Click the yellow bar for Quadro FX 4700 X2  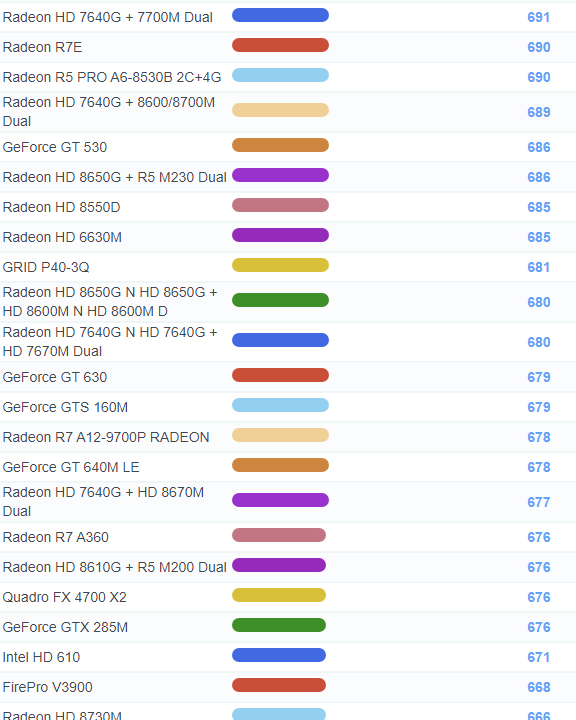279,595
